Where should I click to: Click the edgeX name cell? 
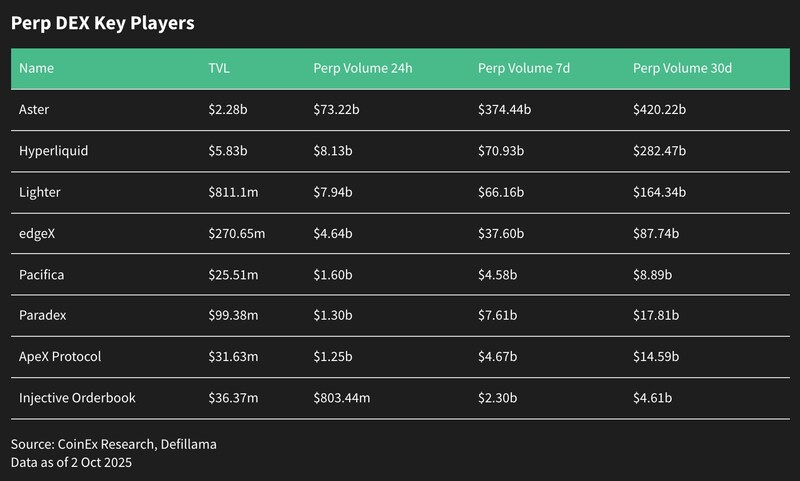tap(37, 233)
